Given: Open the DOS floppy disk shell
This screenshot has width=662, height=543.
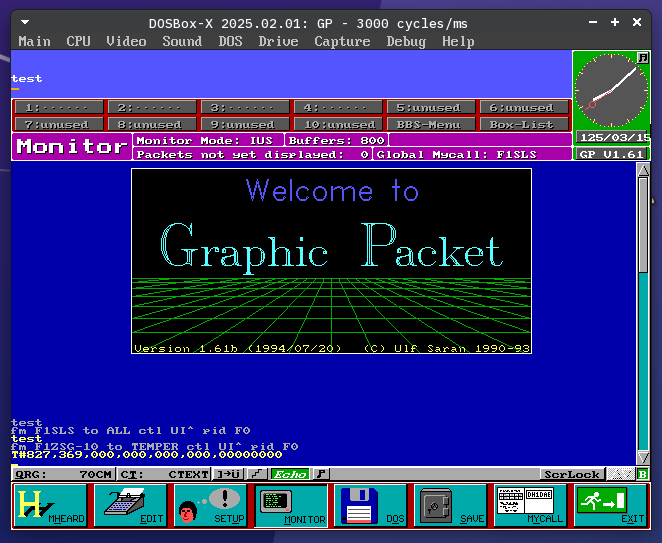Looking at the screenshot, I should (x=371, y=505).
